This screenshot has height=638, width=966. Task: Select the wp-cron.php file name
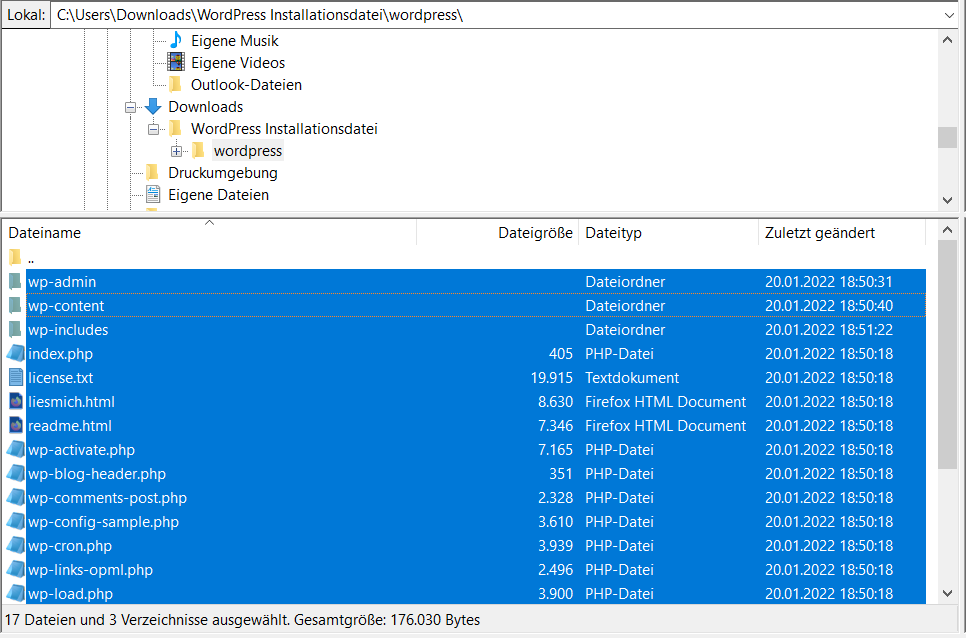click(70, 546)
